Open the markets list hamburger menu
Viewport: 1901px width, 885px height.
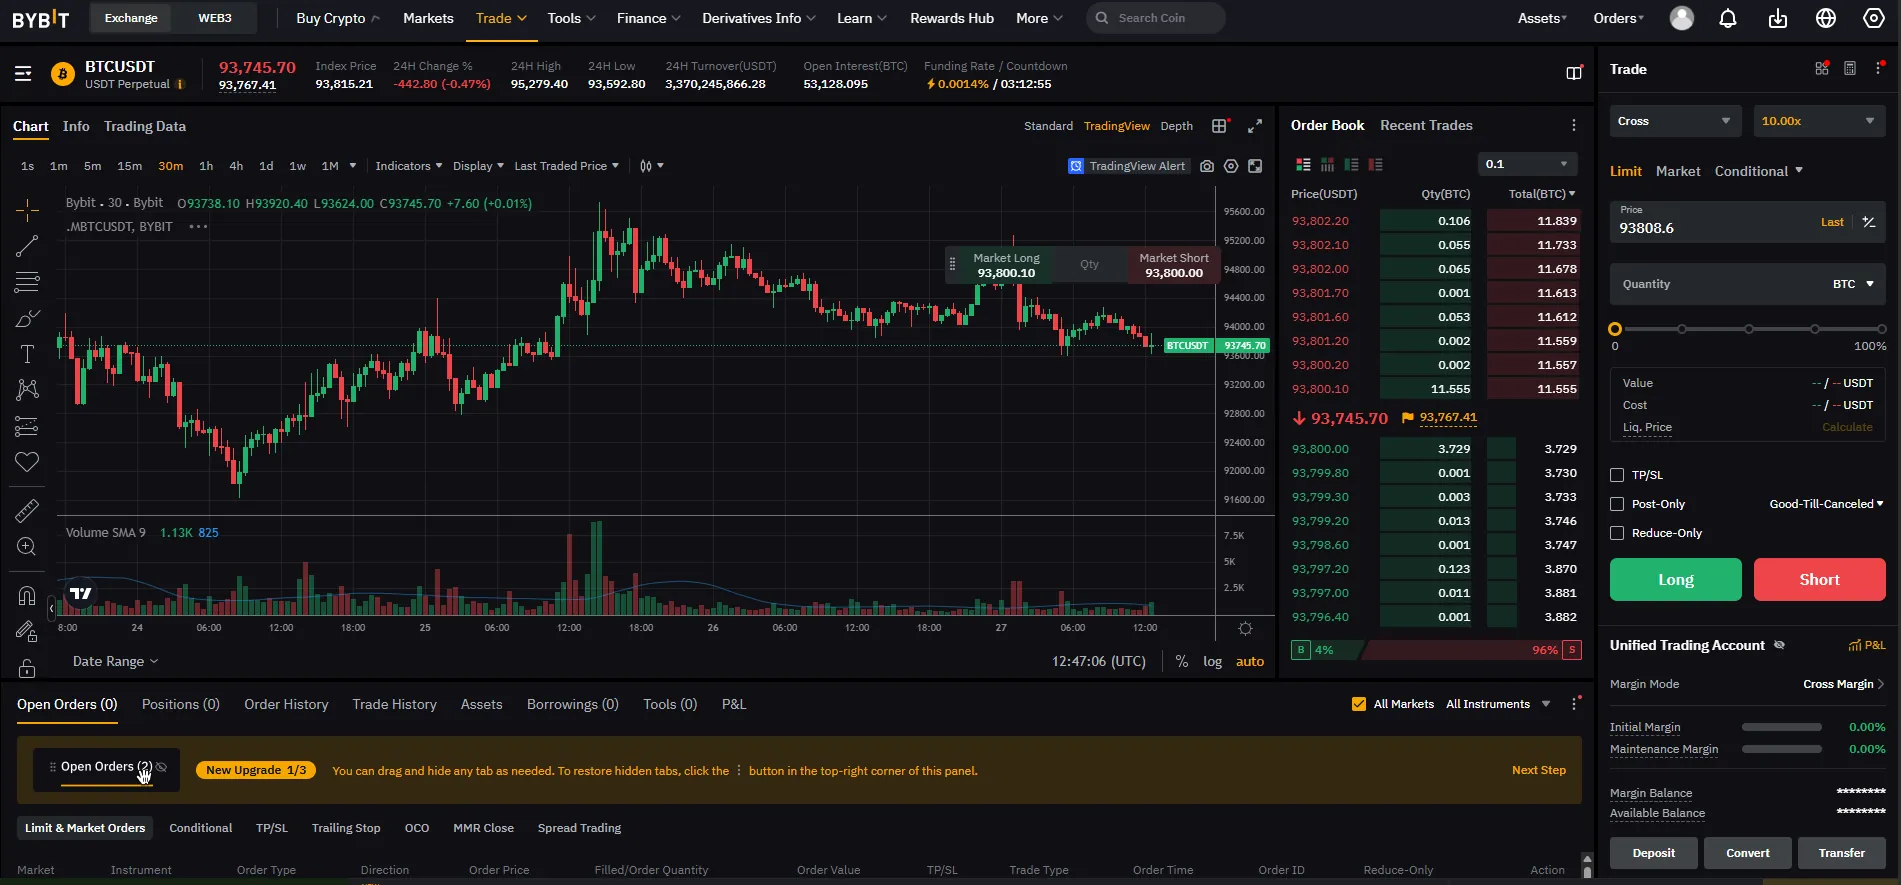23,74
